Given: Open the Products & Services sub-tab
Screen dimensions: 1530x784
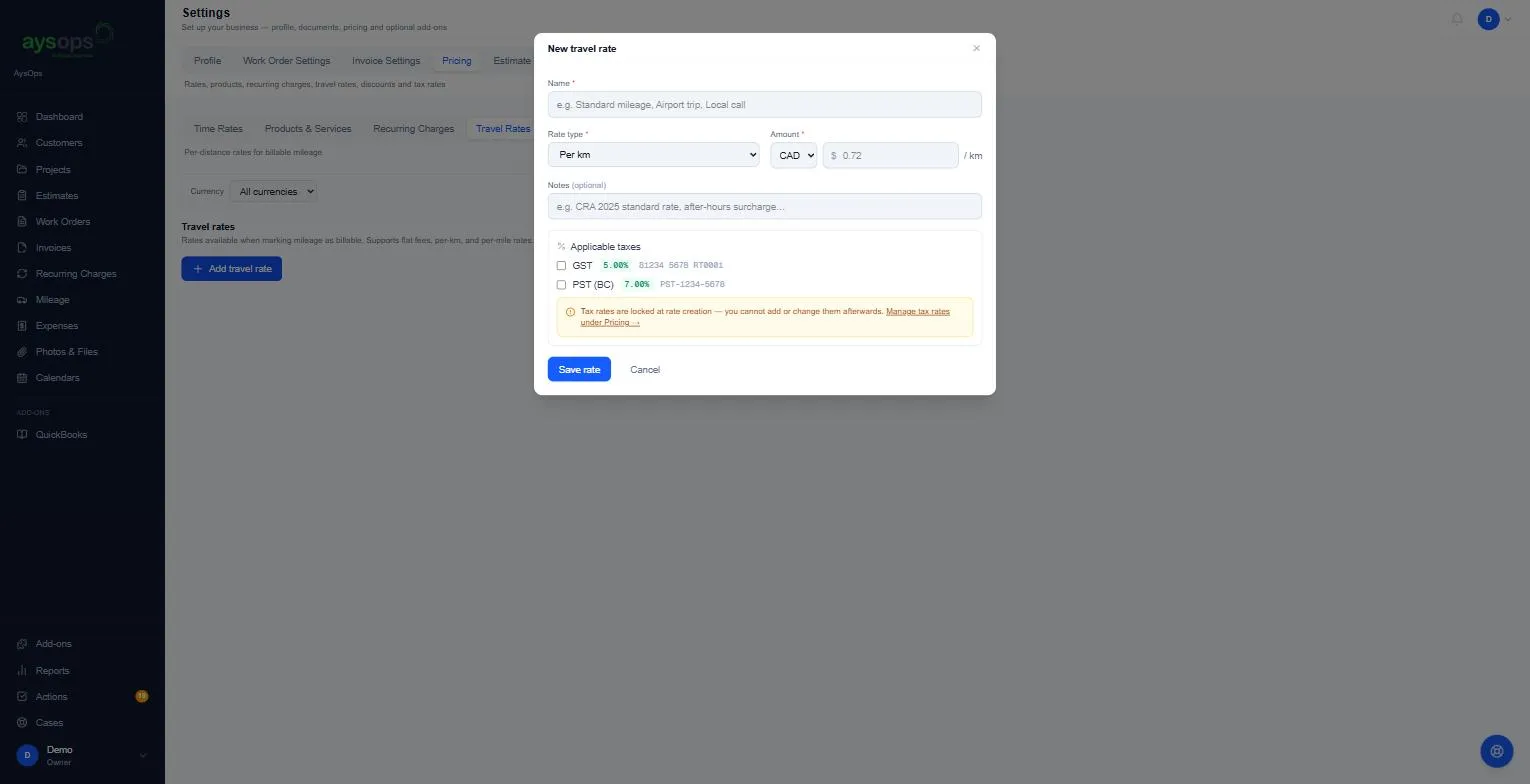Looking at the screenshot, I should click(x=308, y=129).
